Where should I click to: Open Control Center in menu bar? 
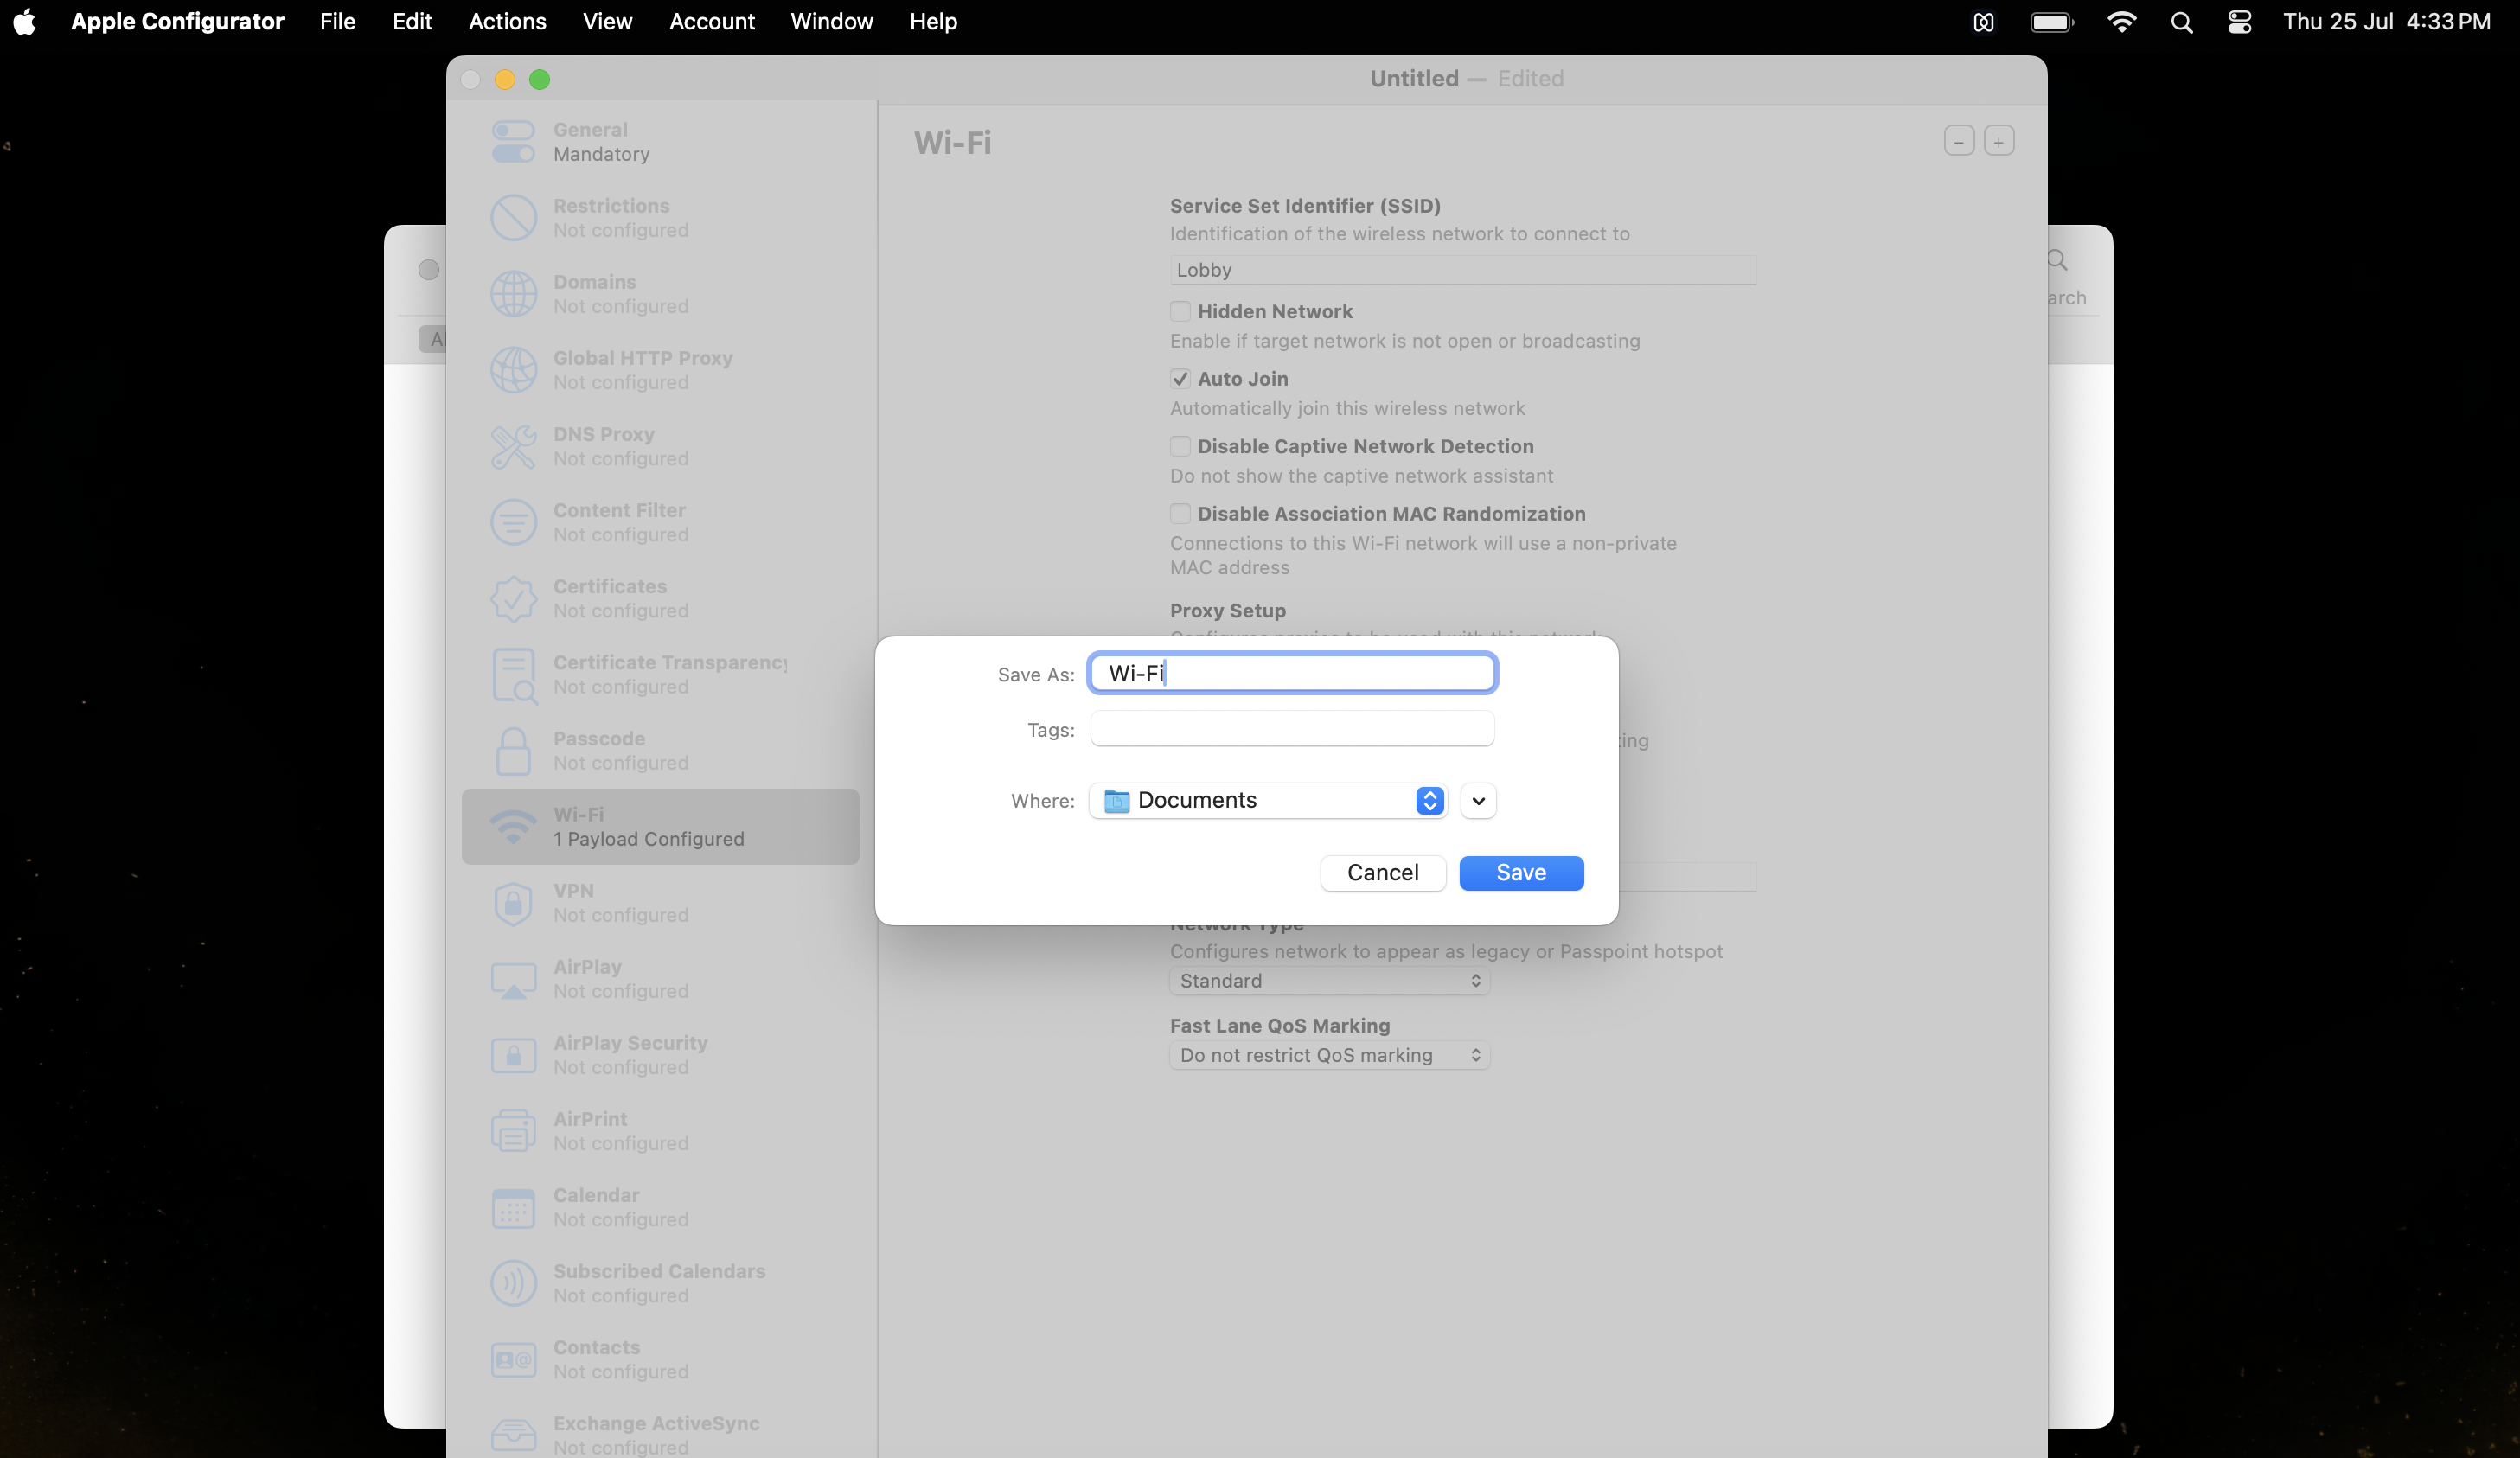coord(2239,22)
